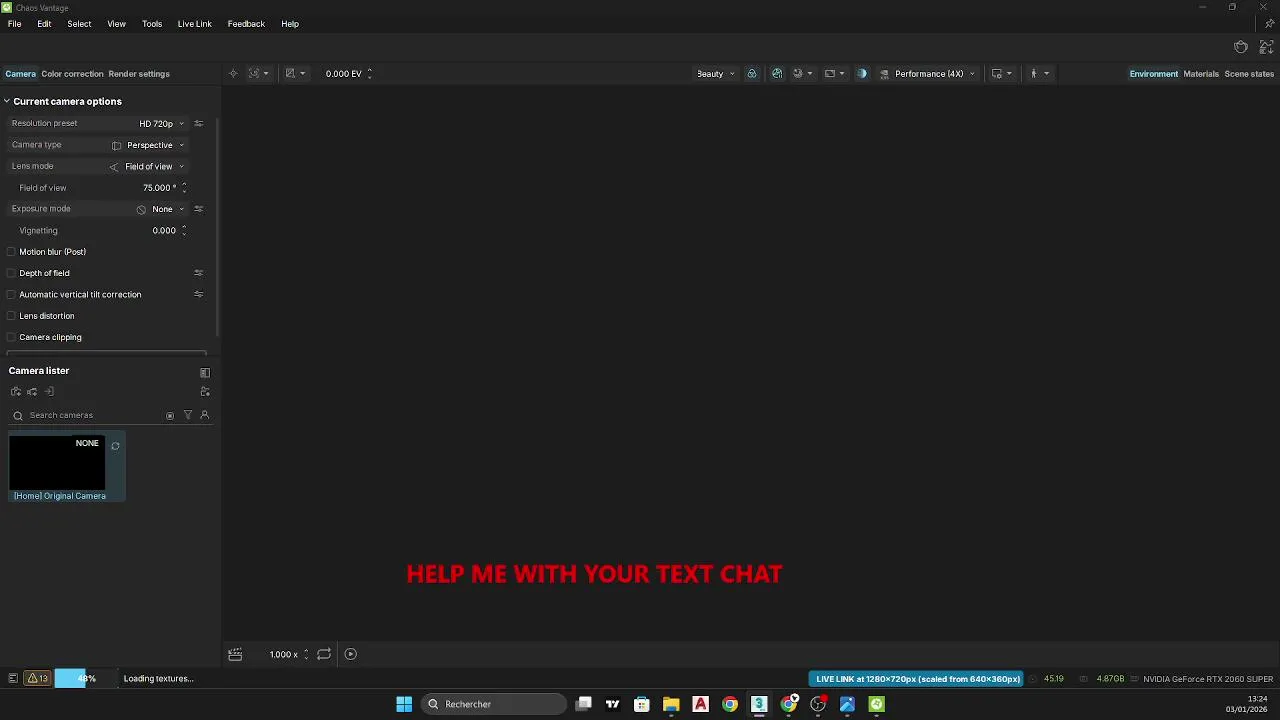This screenshot has width=1280, height=720.
Task: Toggle loop playback icon
Action: pyautogui.click(x=324, y=654)
